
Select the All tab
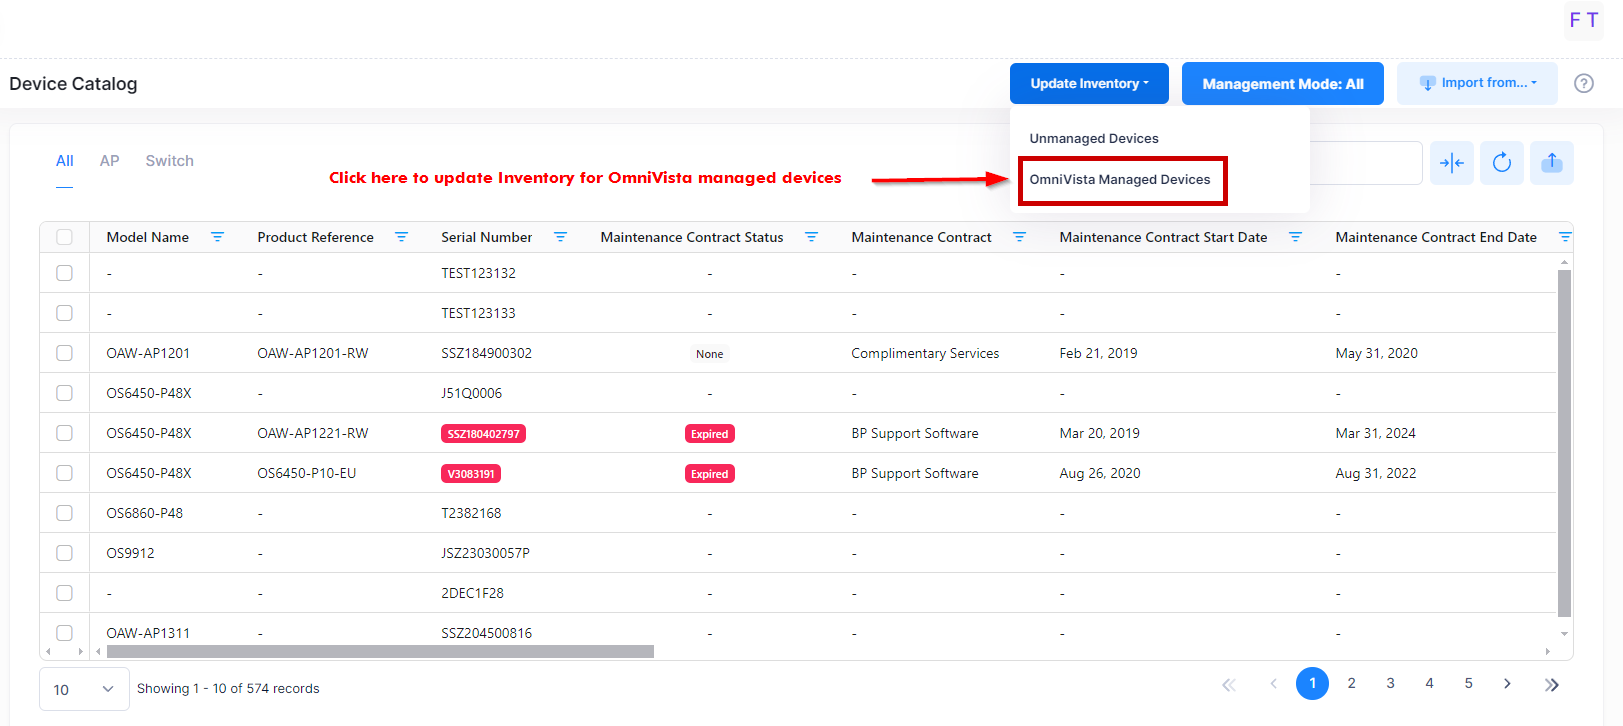(x=65, y=161)
